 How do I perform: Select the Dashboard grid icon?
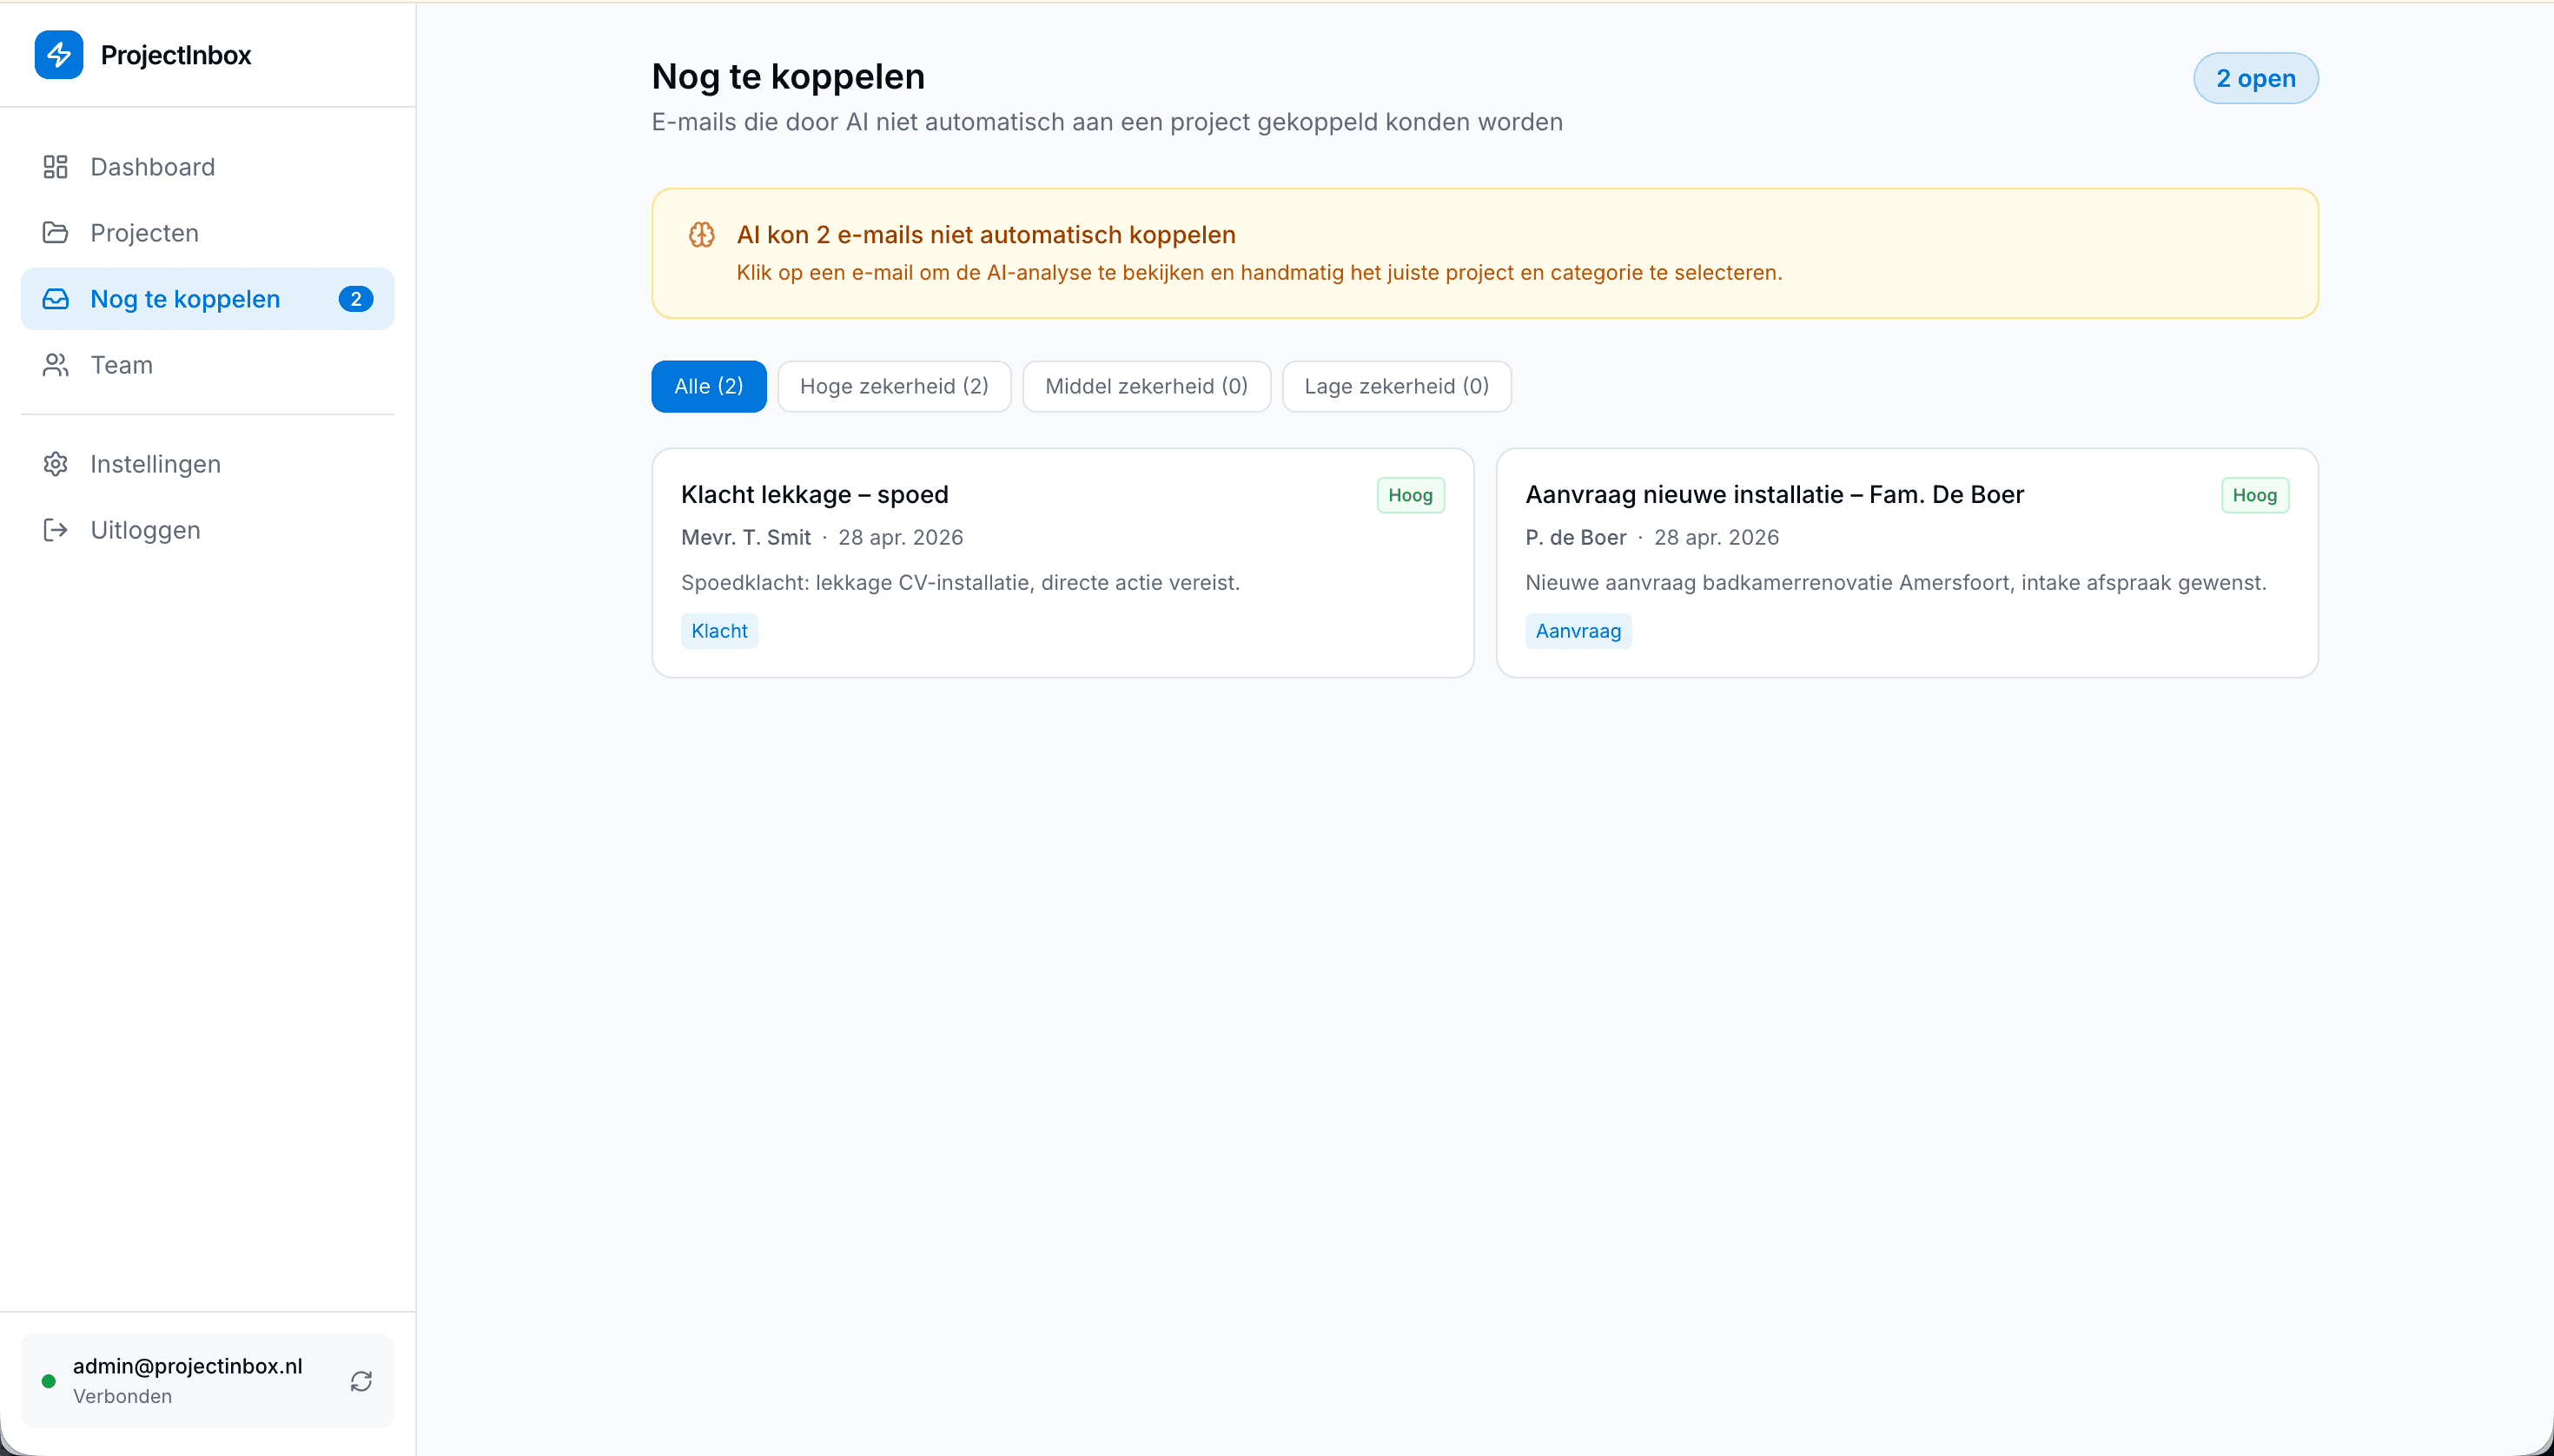click(55, 166)
